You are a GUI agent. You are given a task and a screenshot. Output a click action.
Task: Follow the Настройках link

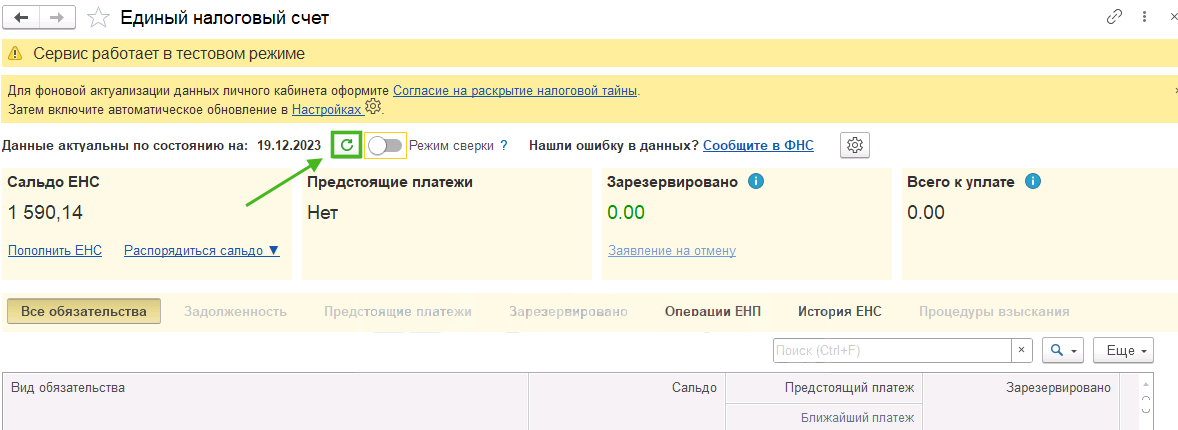tap(327, 109)
